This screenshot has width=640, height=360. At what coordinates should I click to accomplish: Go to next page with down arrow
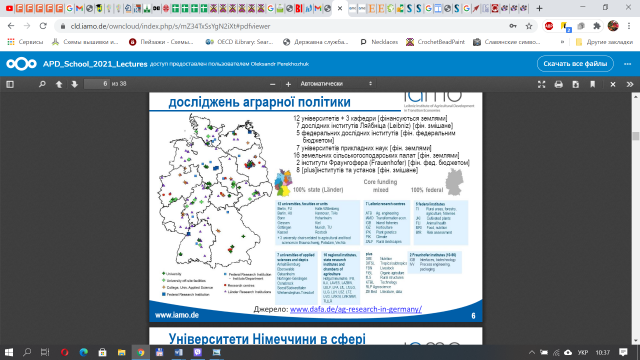tap(74, 84)
